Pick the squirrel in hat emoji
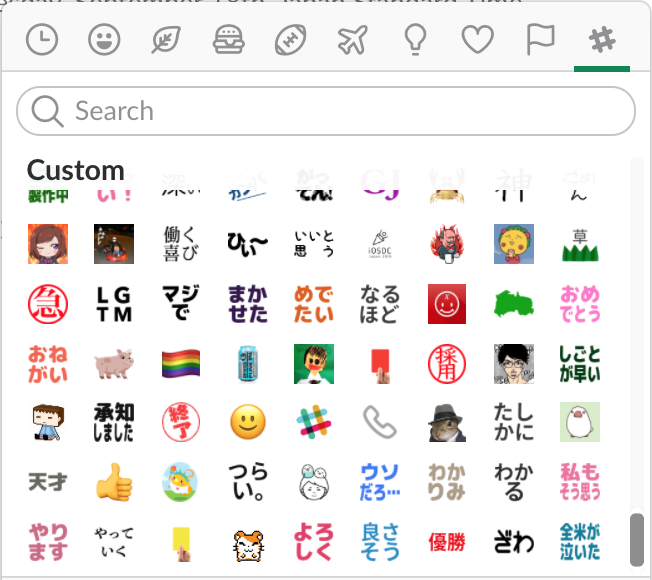The height and width of the screenshot is (580, 652). pos(447,422)
